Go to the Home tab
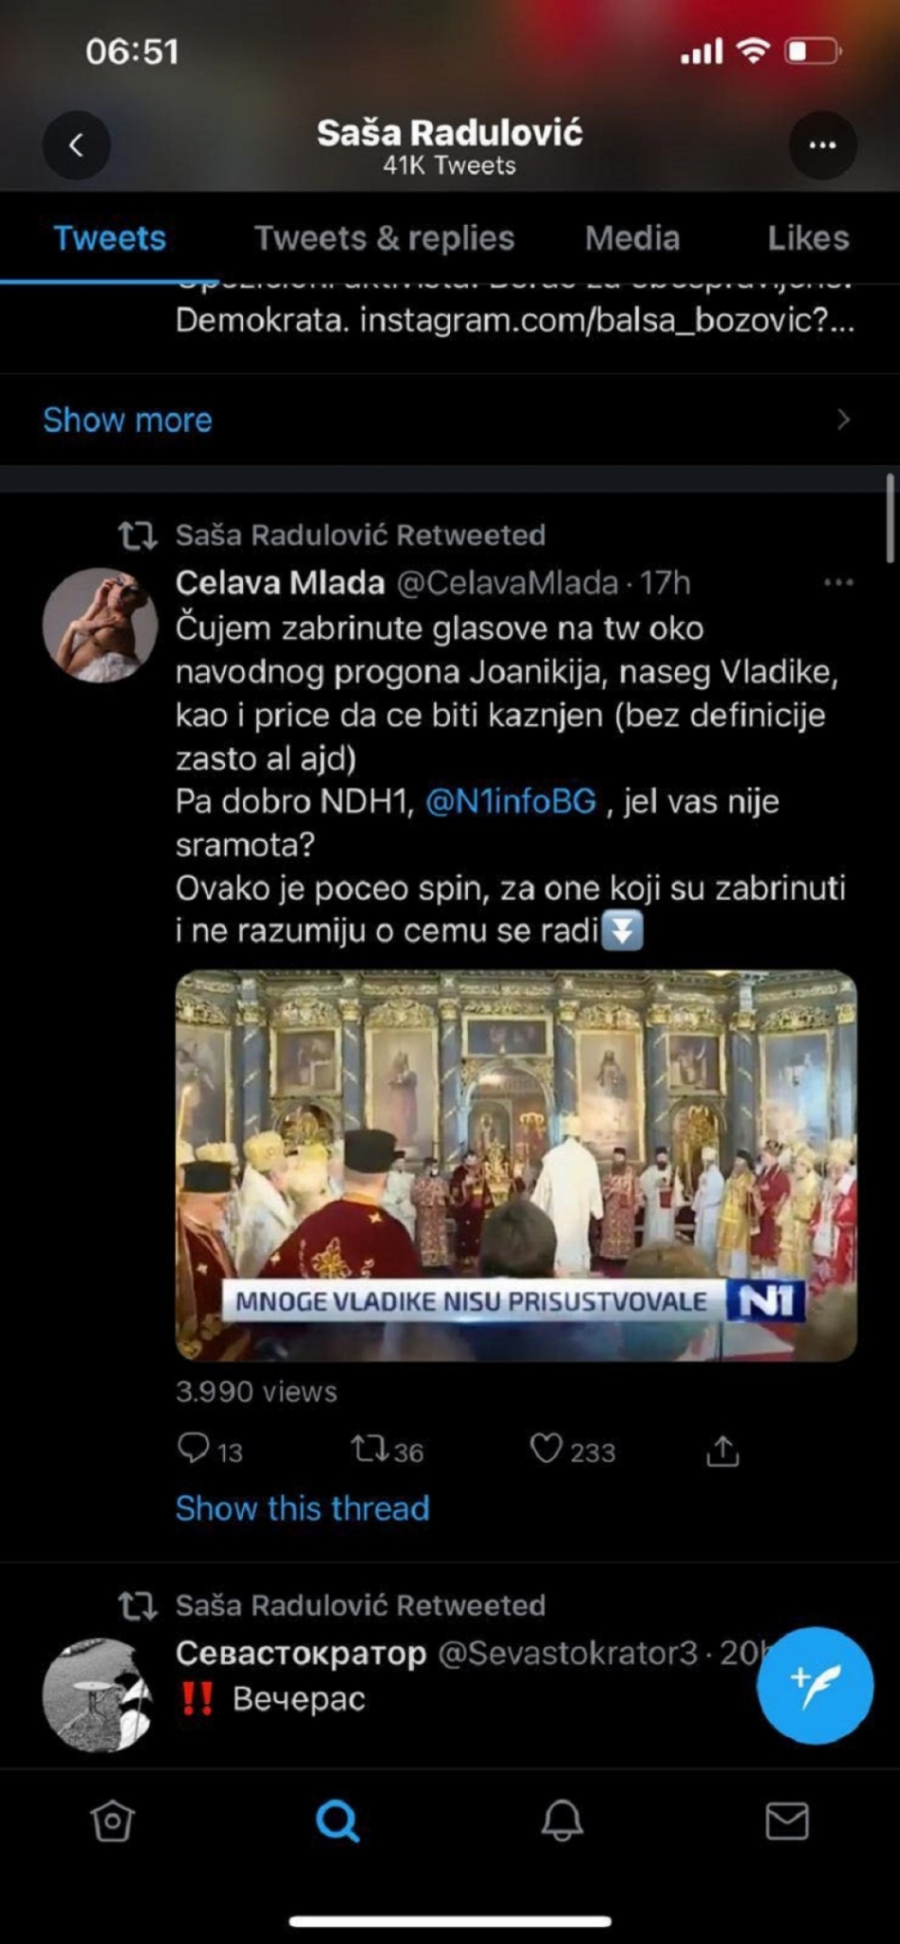 (112, 1821)
